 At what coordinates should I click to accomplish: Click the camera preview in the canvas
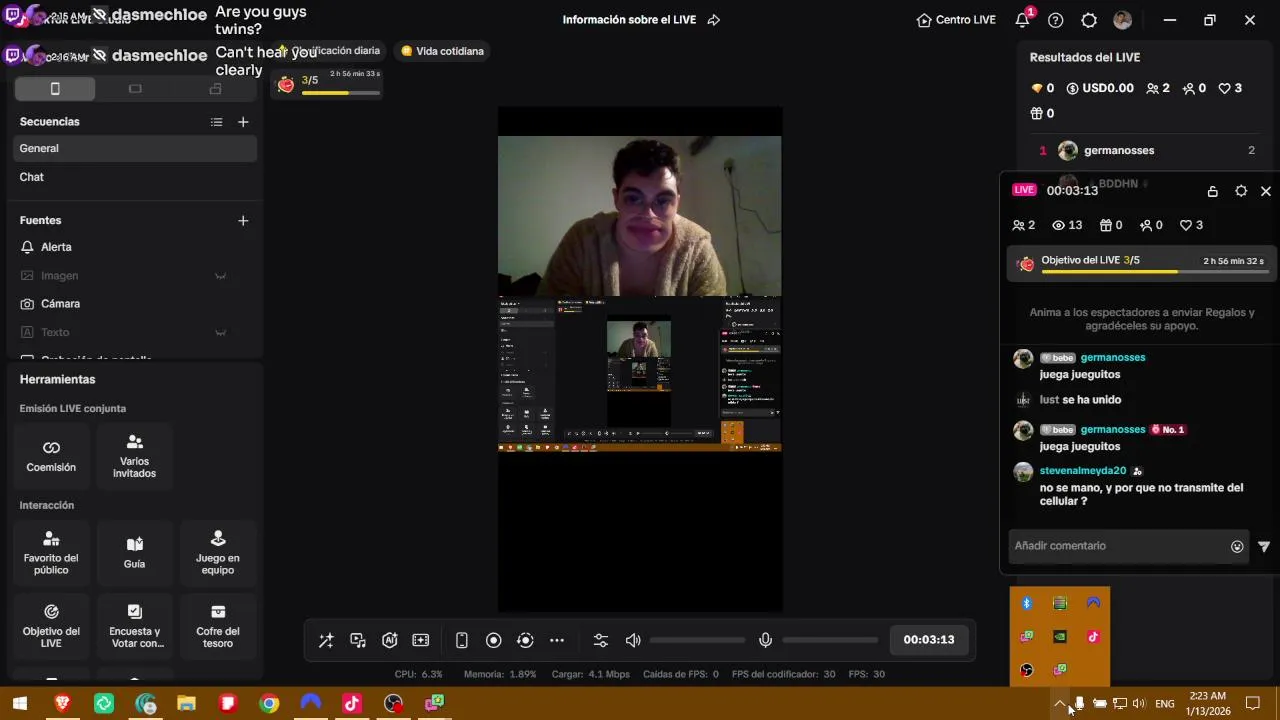640,216
